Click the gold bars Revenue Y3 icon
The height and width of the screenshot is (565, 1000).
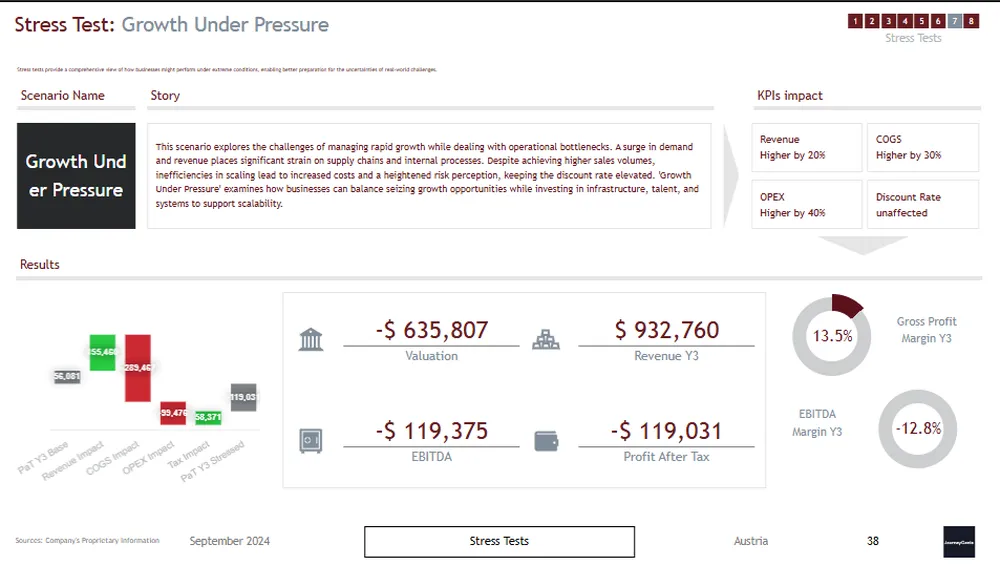point(546,339)
